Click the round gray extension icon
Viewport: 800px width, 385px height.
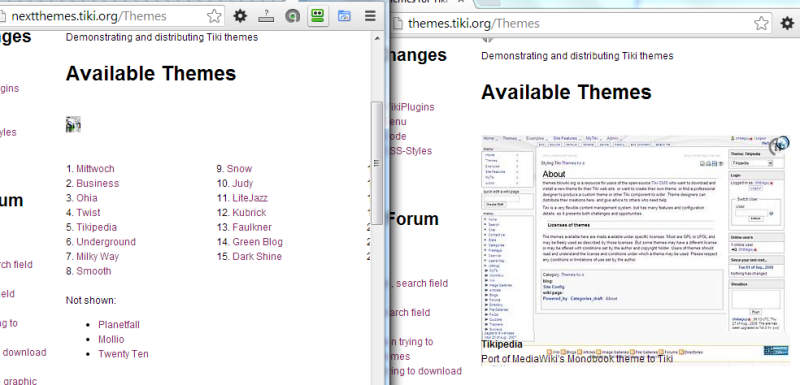[x=292, y=17]
